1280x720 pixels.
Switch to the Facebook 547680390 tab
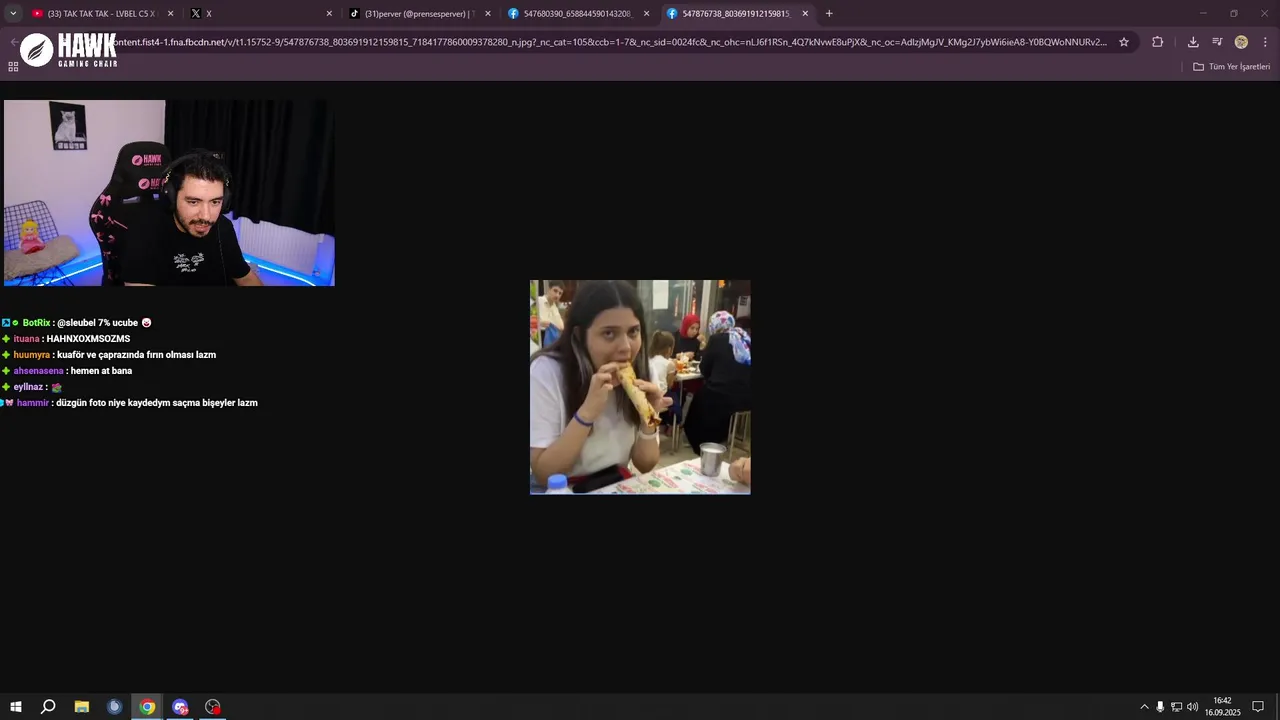pyautogui.click(x=580, y=13)
